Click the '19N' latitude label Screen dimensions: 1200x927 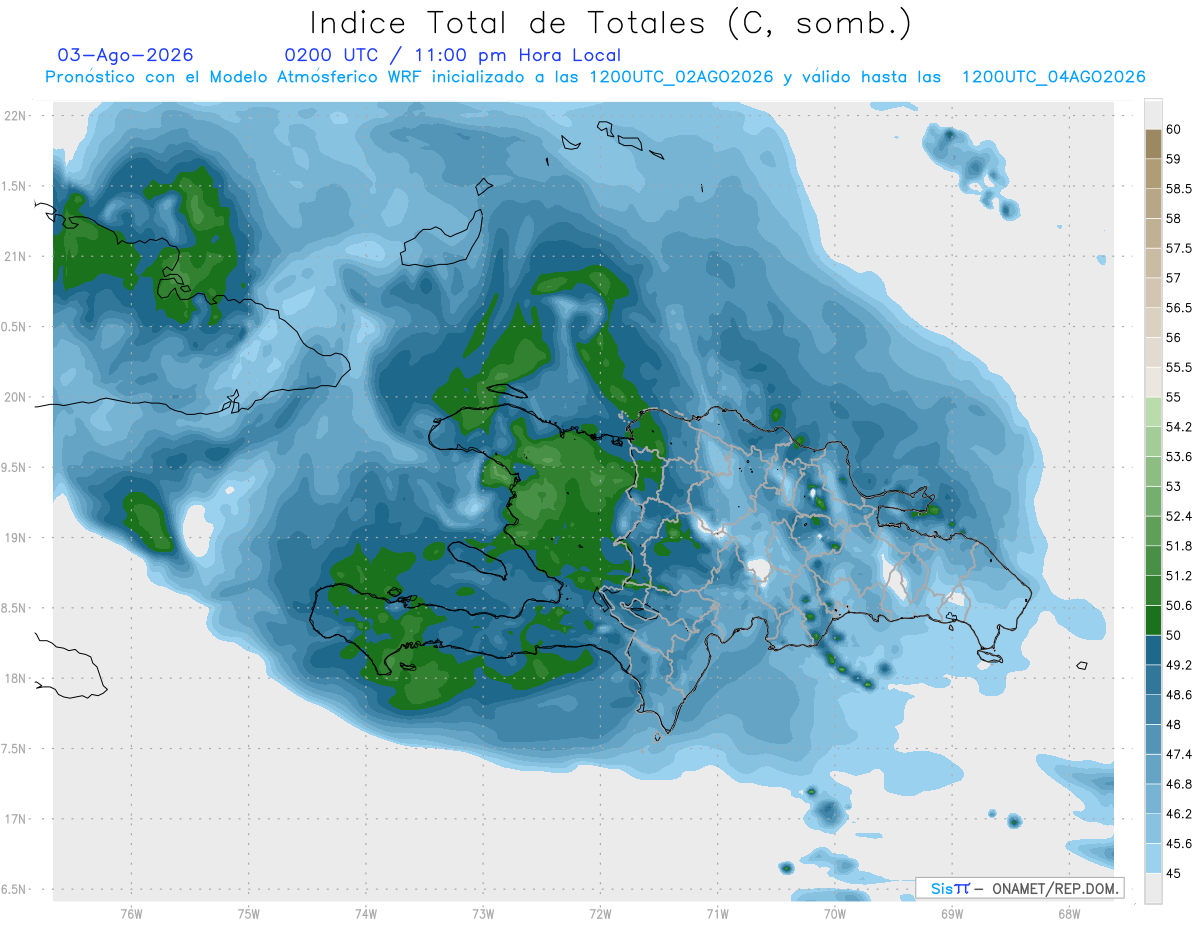tap(14, 538)
